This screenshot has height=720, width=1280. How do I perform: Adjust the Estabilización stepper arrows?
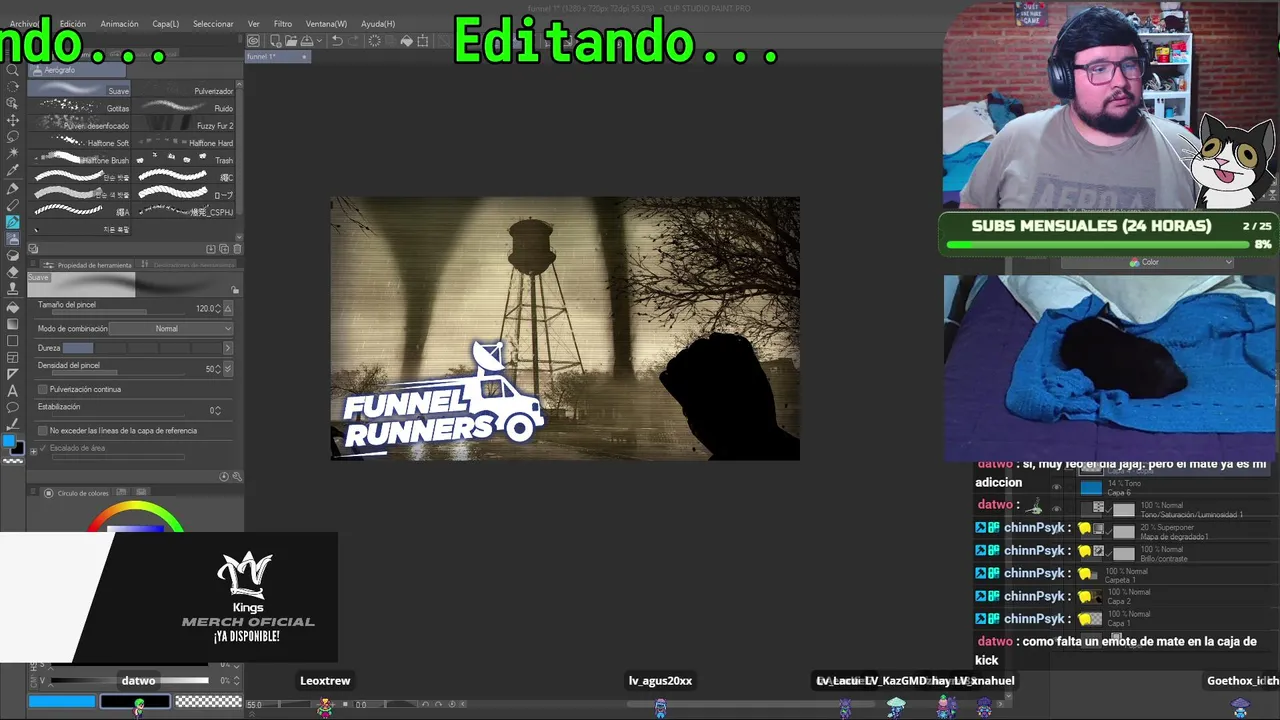[x=217, y=410]
